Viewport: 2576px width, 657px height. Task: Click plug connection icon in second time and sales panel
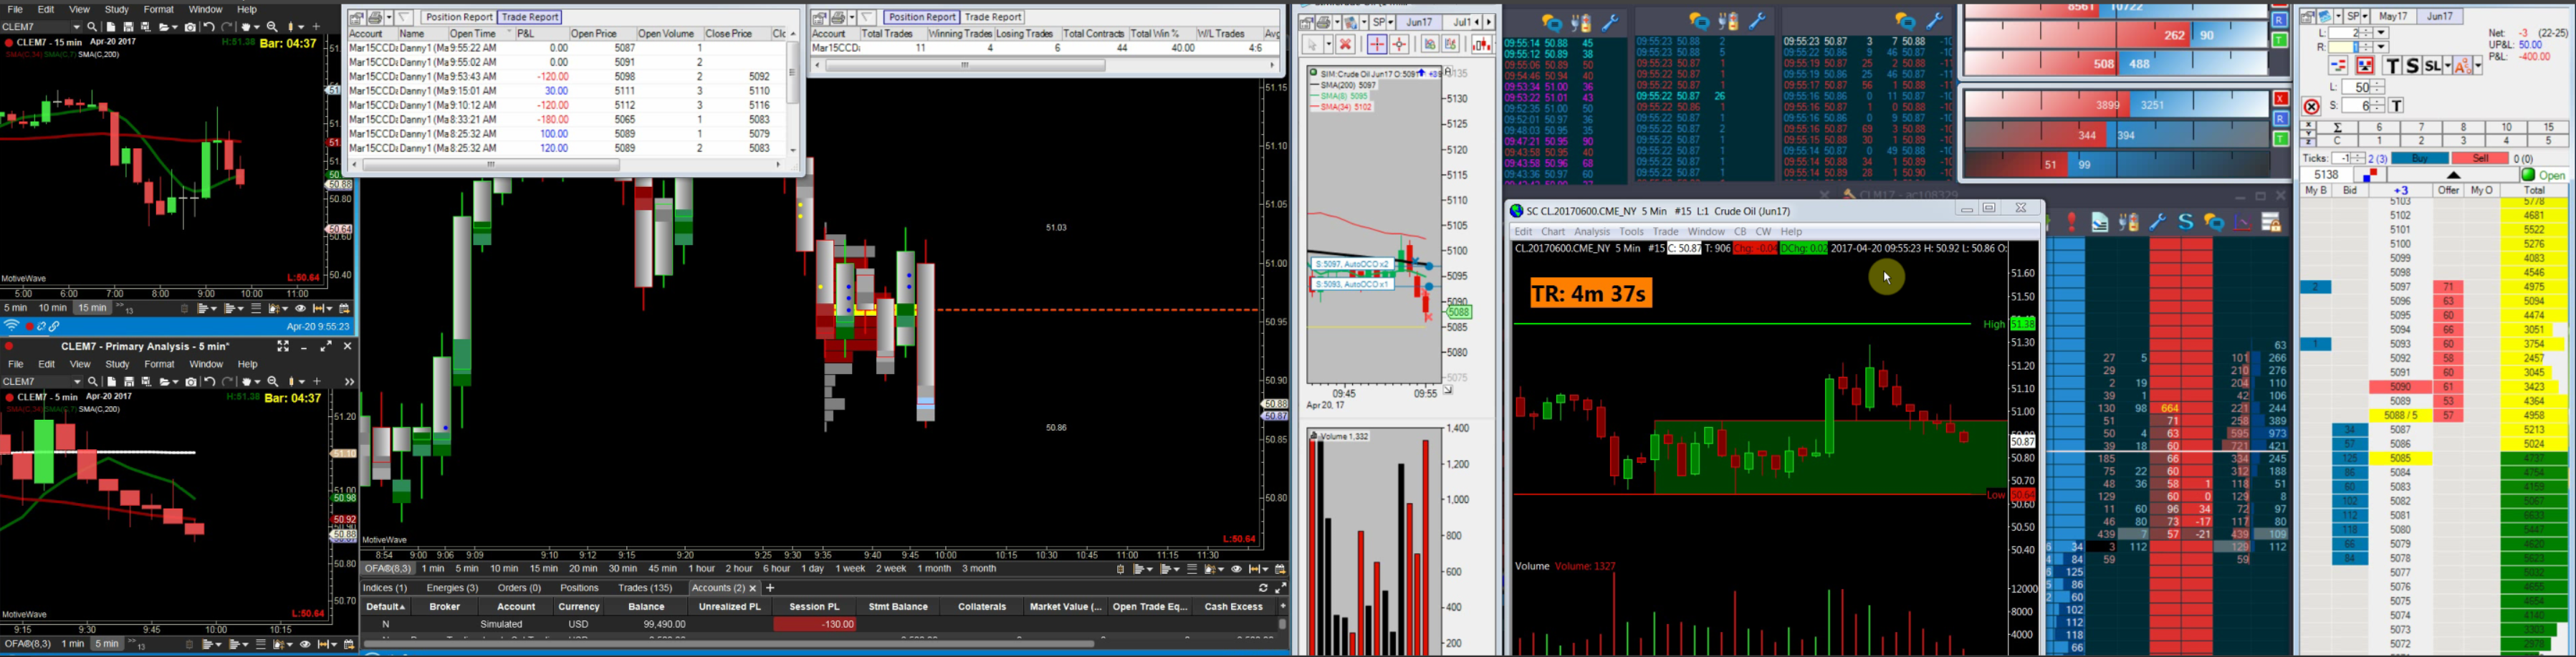coord(1728,21)
